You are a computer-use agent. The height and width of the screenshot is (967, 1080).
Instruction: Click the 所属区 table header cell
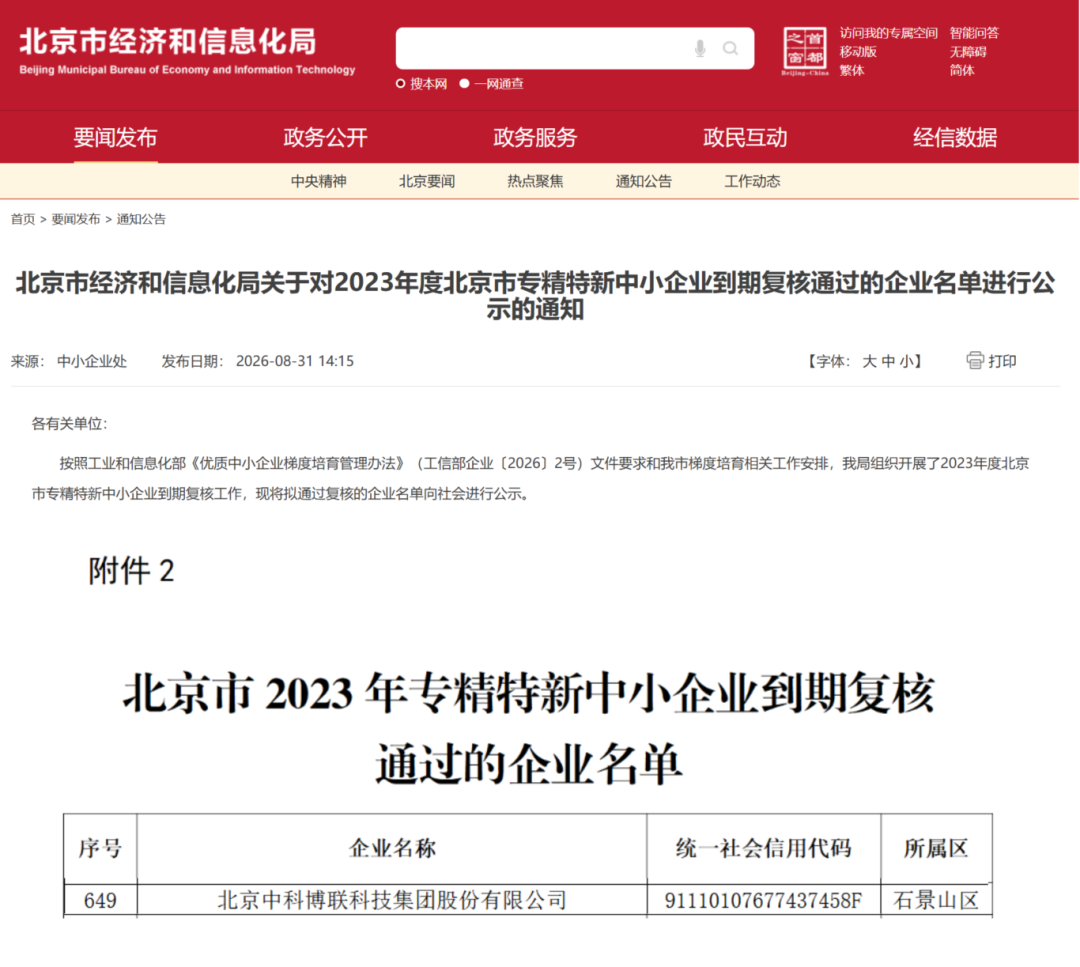(x=936, y=848)
